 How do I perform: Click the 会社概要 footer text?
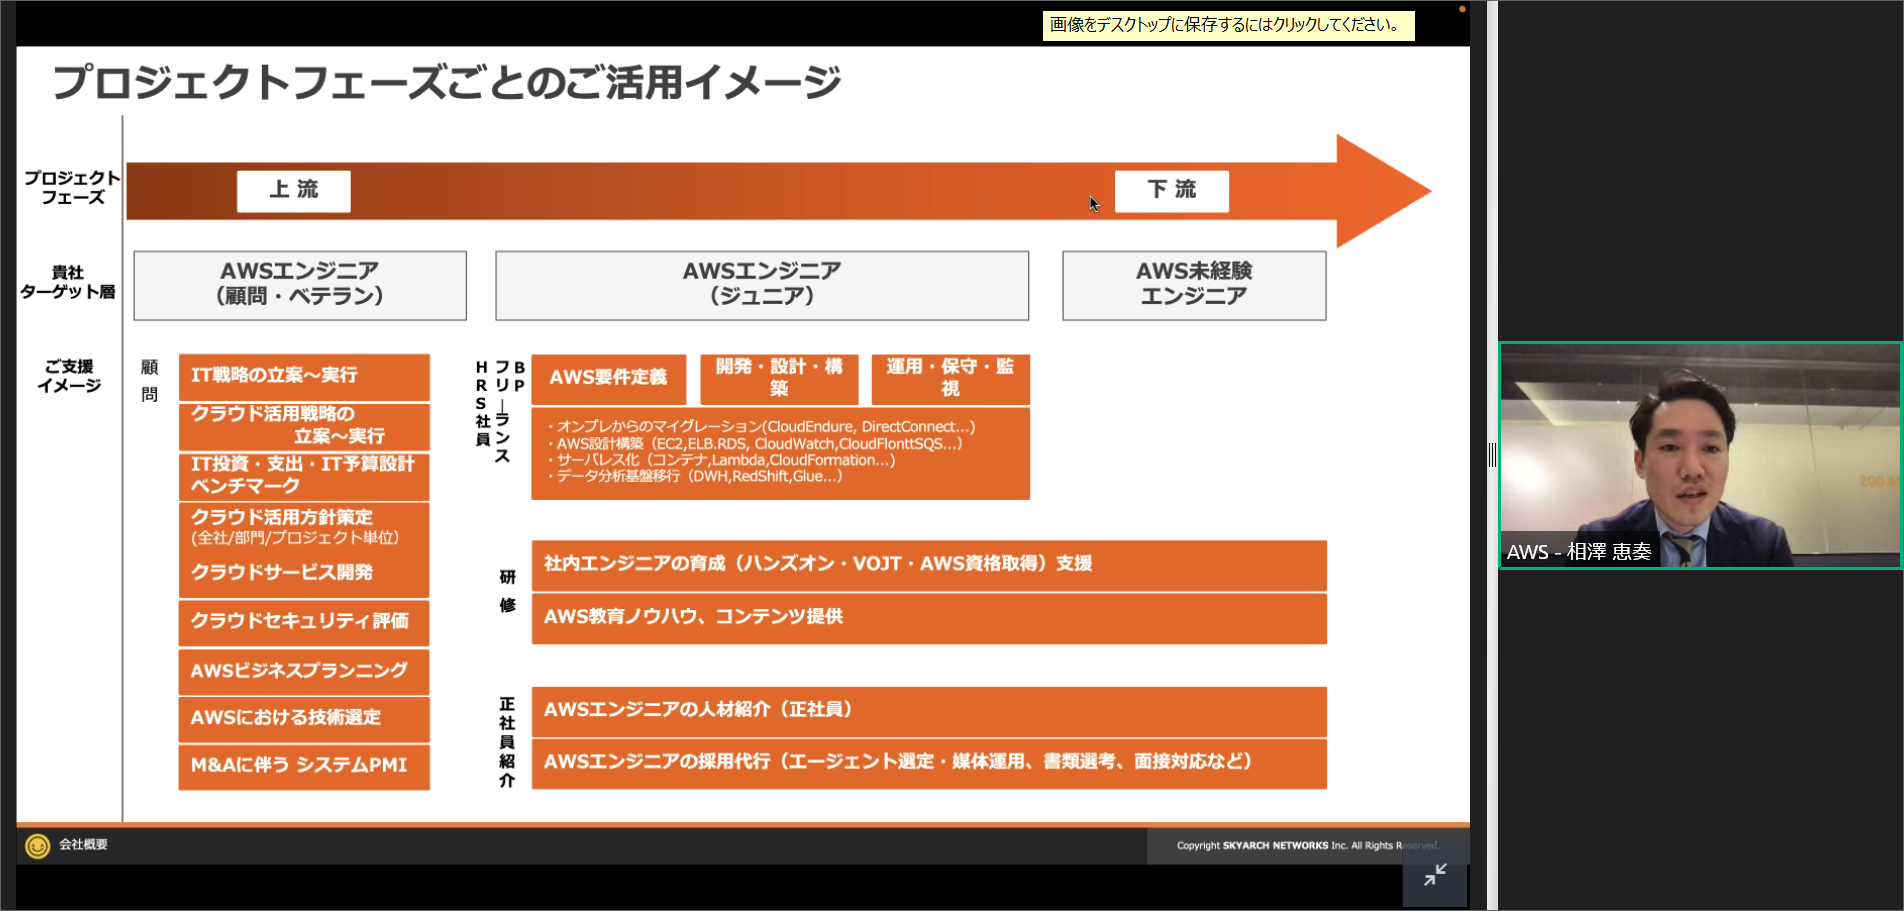(x=83, y=845)
